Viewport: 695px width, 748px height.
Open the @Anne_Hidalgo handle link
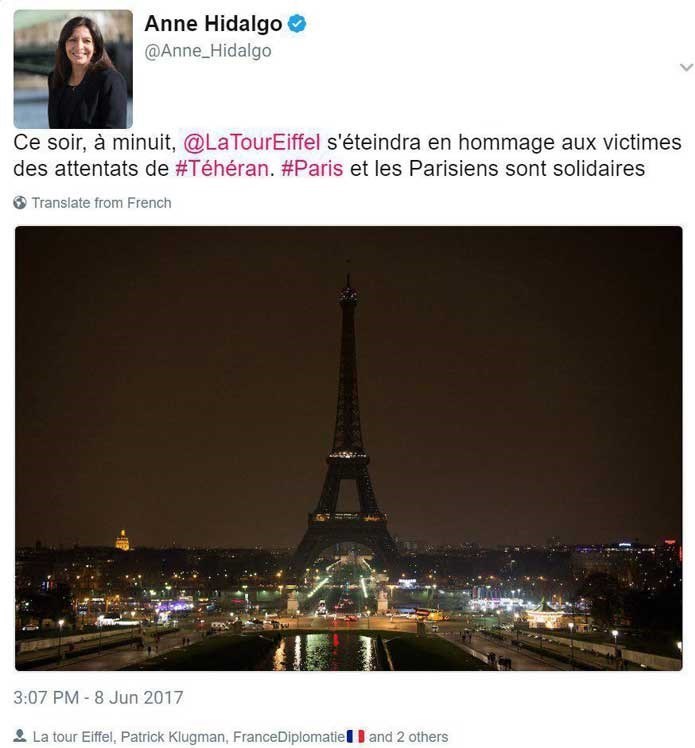coord(208,51)
